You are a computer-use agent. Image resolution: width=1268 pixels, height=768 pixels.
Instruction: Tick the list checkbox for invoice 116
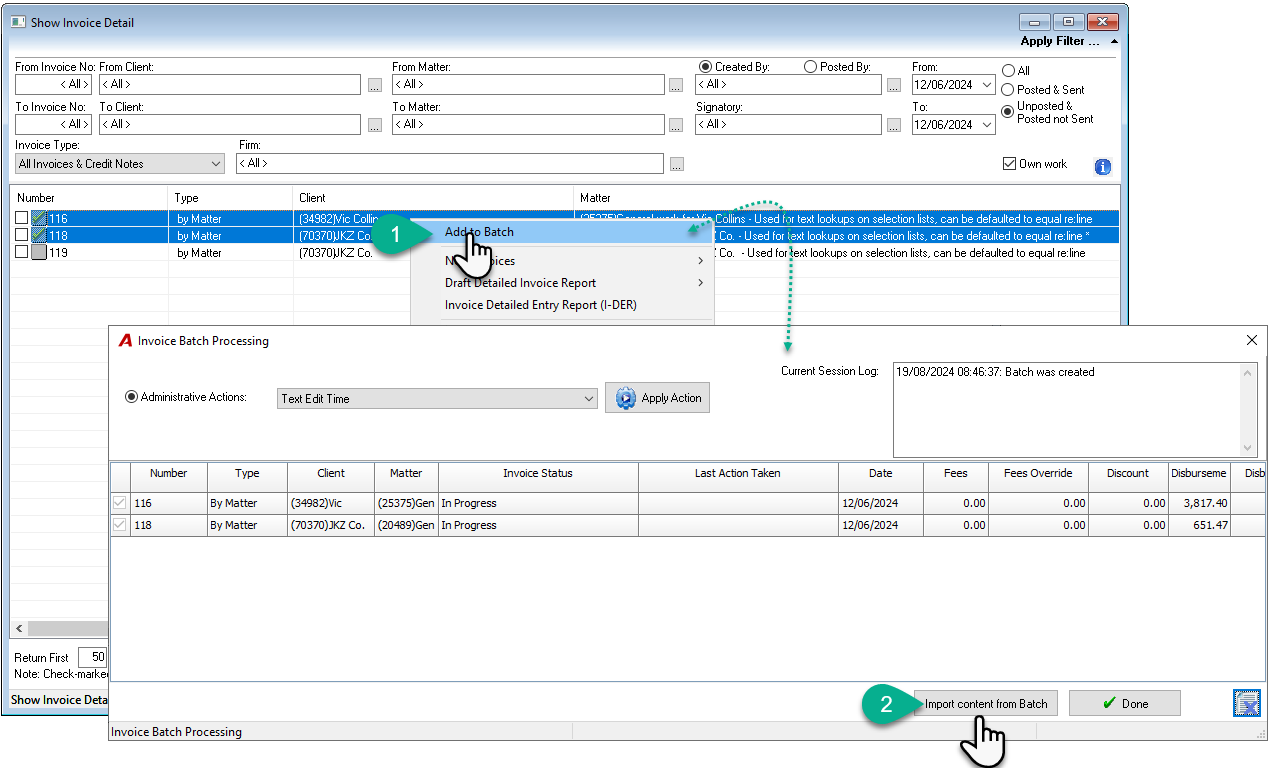pyautogui.click(x=21, y=218)
